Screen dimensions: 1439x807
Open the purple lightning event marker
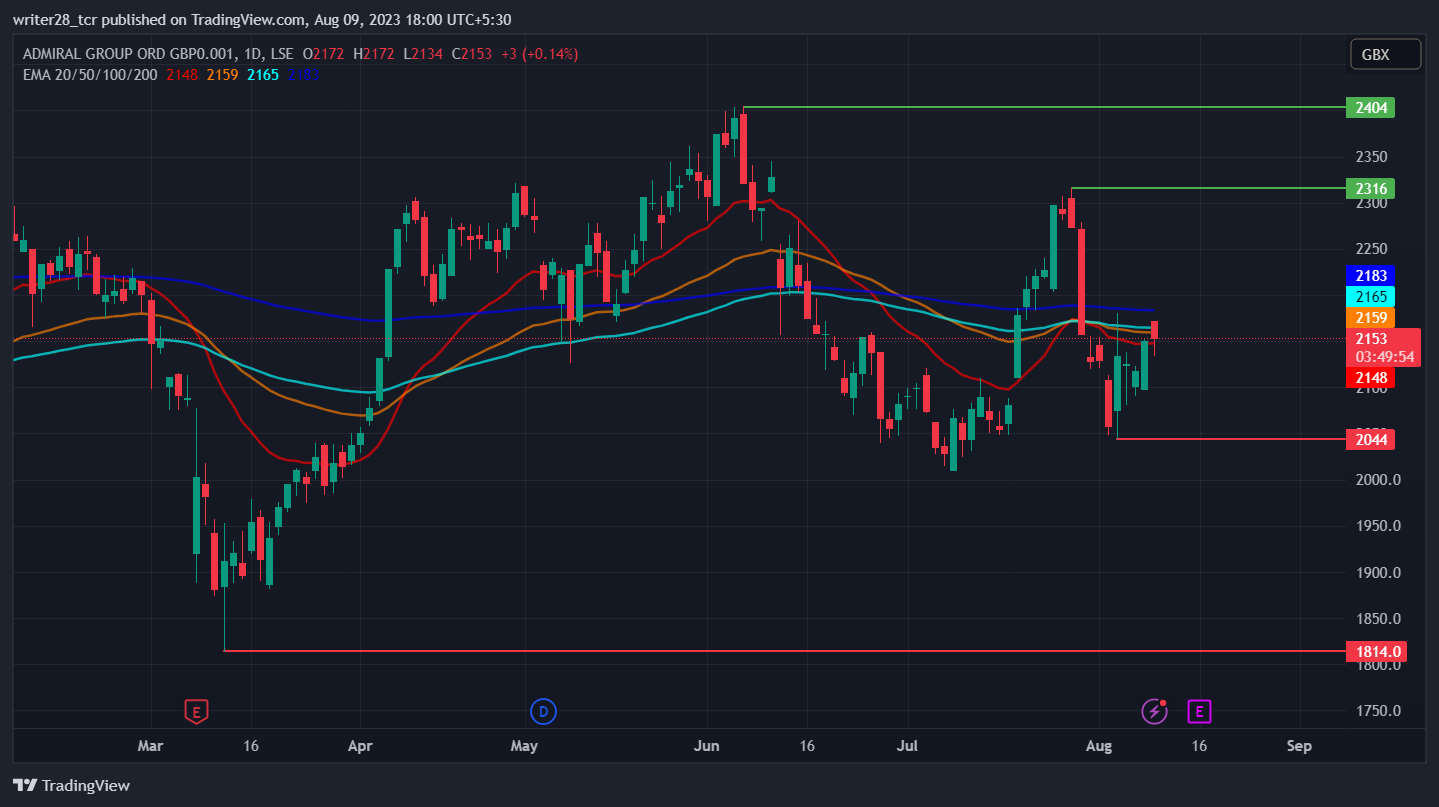[1155, 712]
